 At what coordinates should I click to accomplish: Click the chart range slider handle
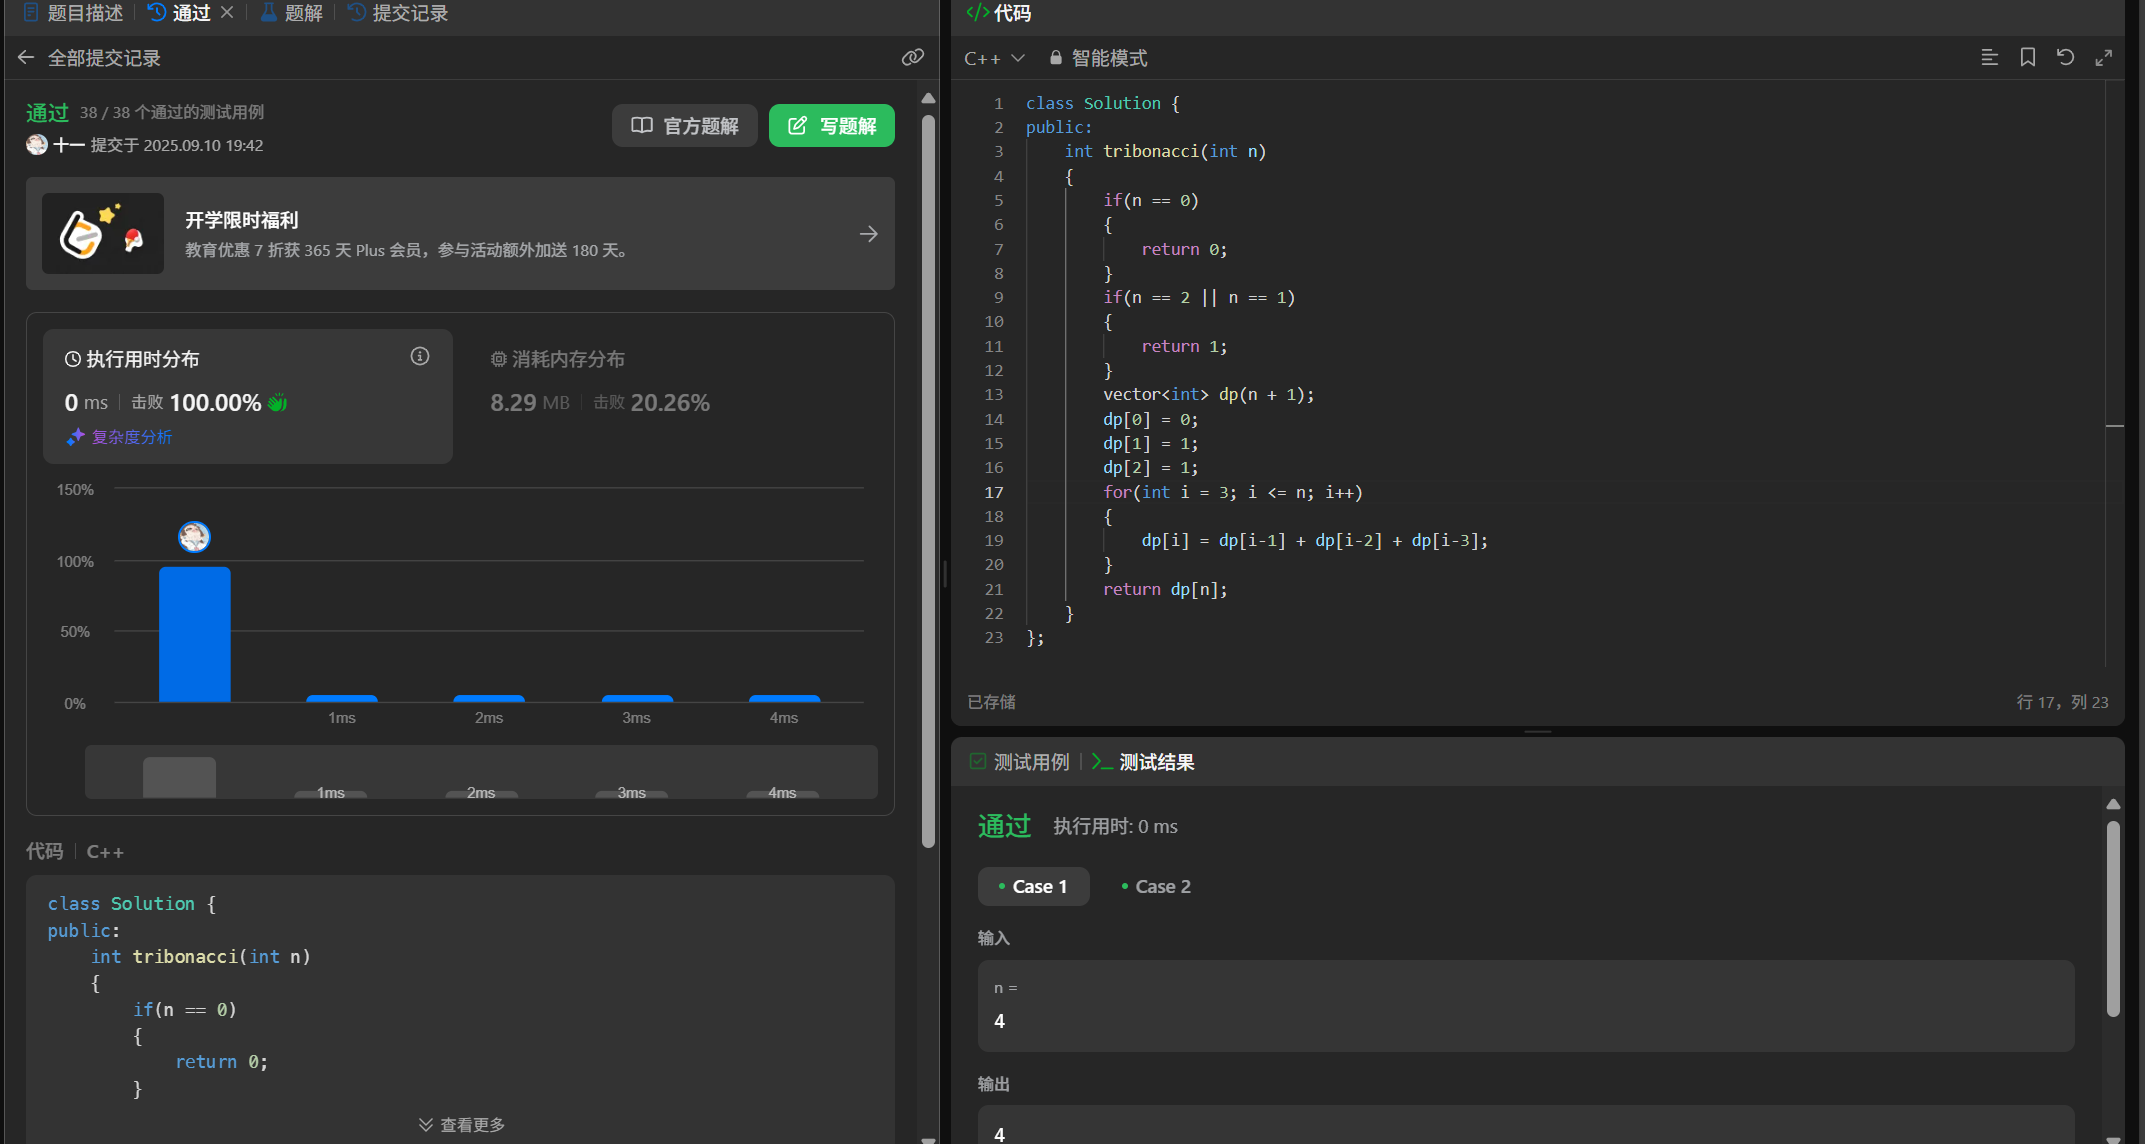pos(179,776)
